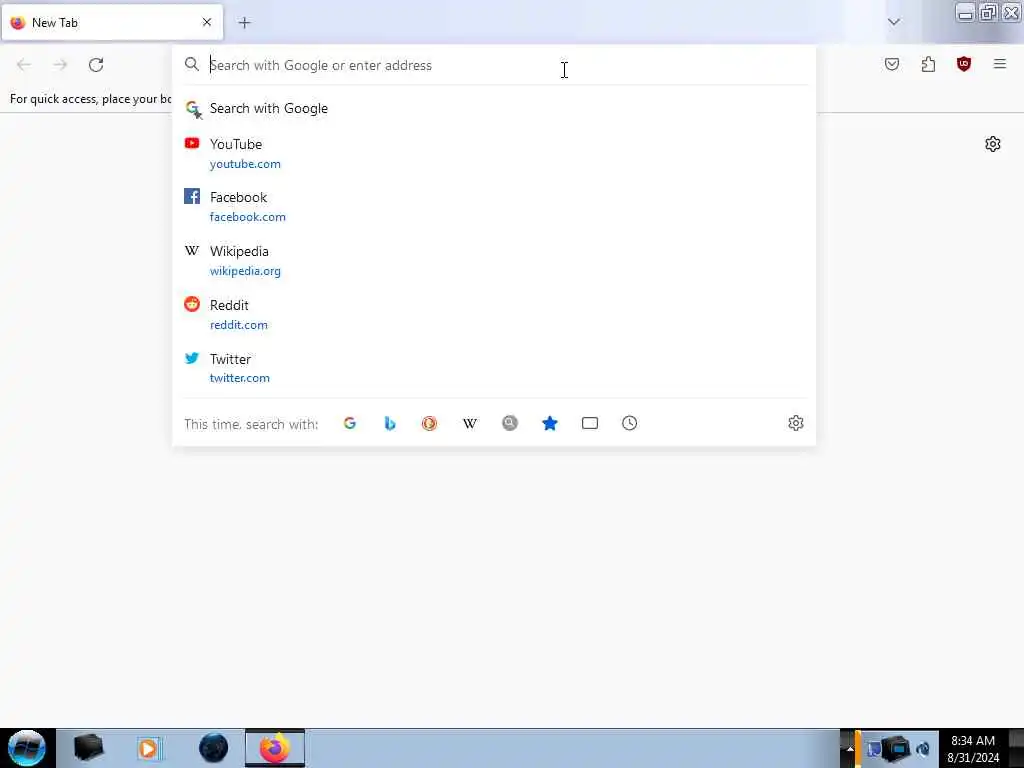Open the Twitter suggestion
The image size is (1024, 768).
494,368
